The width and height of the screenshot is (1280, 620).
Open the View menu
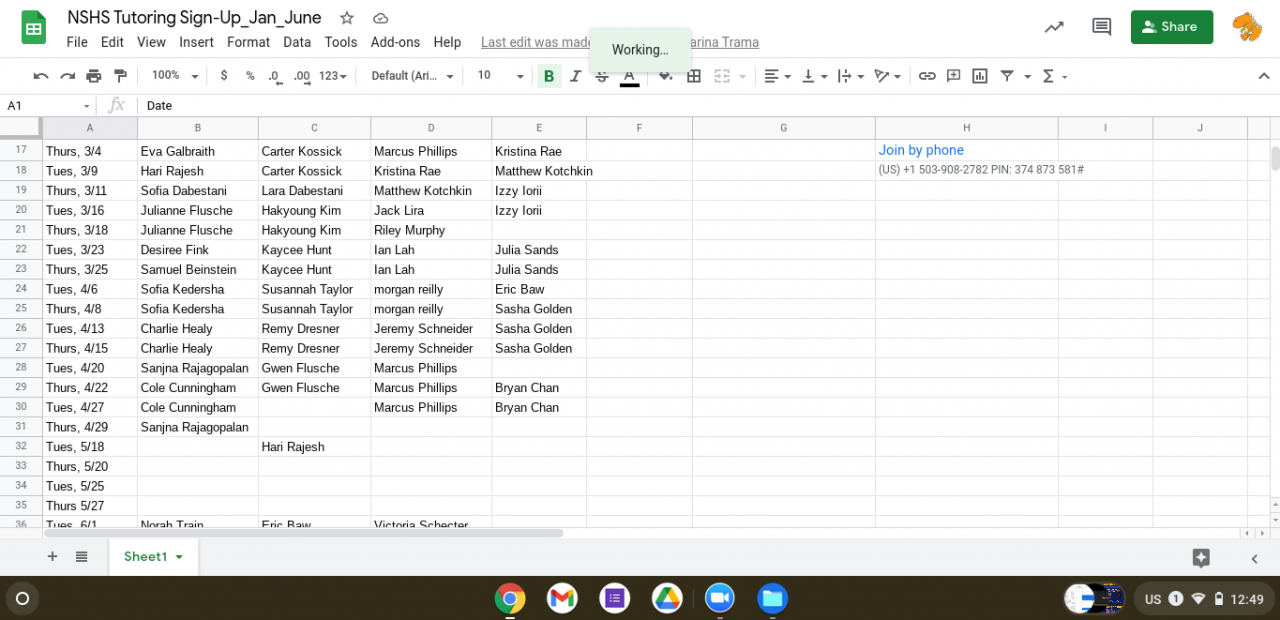151,42
